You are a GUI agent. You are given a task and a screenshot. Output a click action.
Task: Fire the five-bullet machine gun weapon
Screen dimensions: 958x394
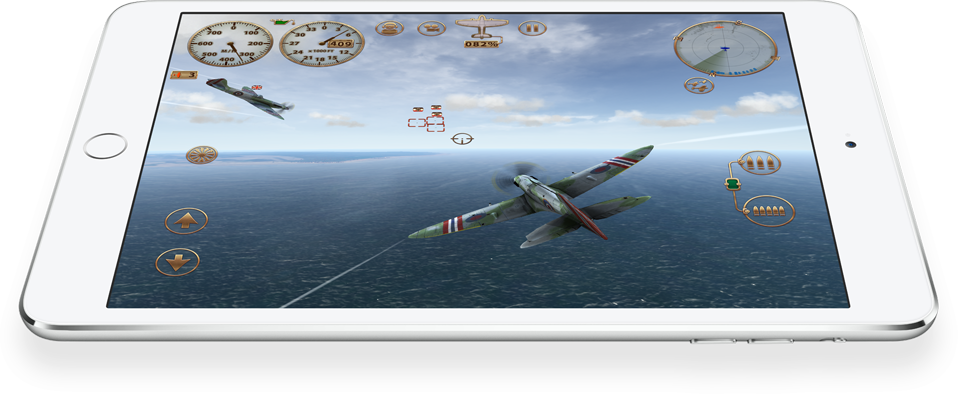coord(769,211)
